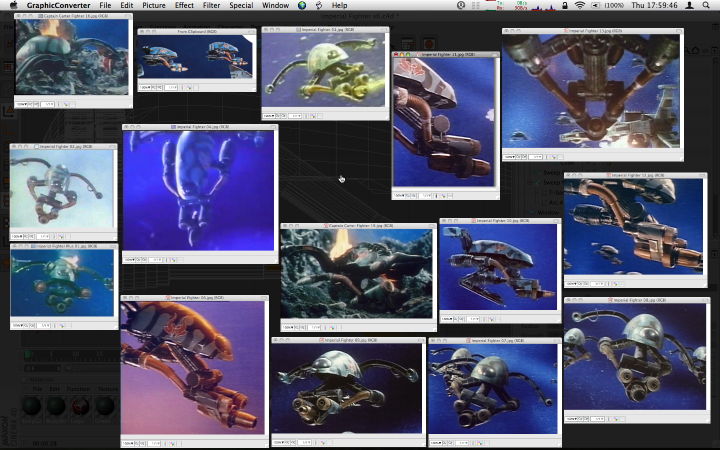The width and height of the screenshot is (720, 450).
Task: Click the From Clipboard window title bar
Action: click(197, 31)
